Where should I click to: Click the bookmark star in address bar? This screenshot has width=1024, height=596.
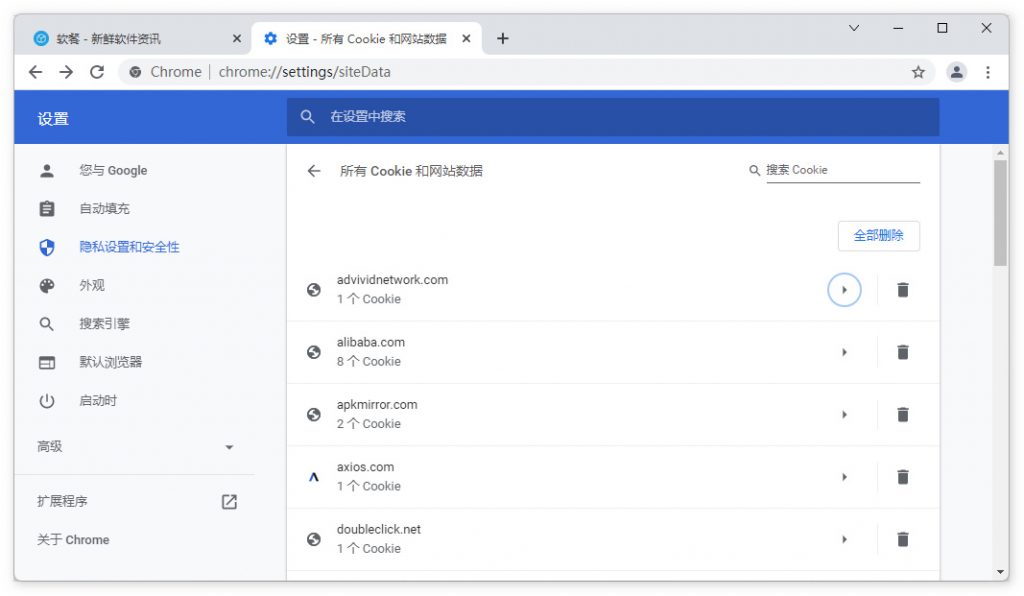918,72
